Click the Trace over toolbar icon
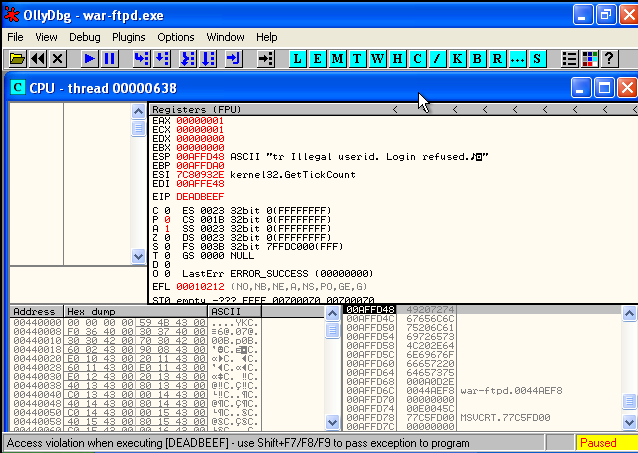 [x=208, y=59]
